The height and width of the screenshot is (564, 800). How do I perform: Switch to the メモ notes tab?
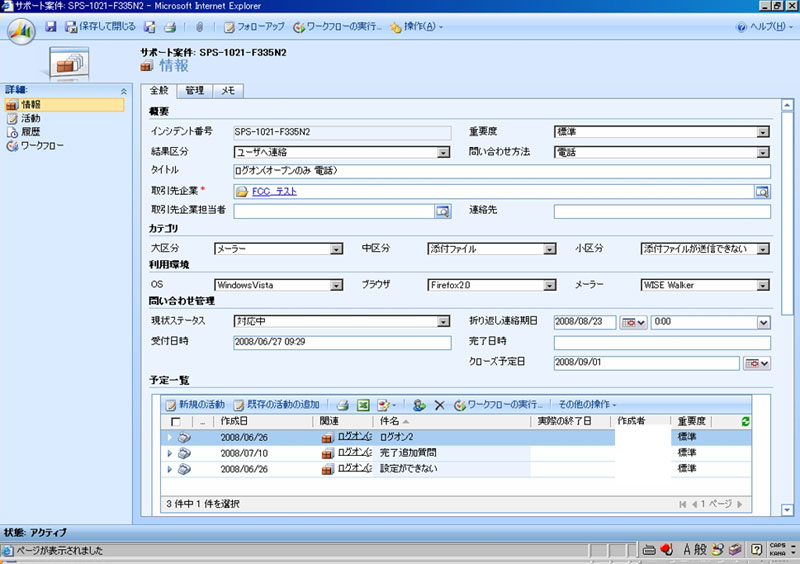pyautogui.click(x=228, y=91)
